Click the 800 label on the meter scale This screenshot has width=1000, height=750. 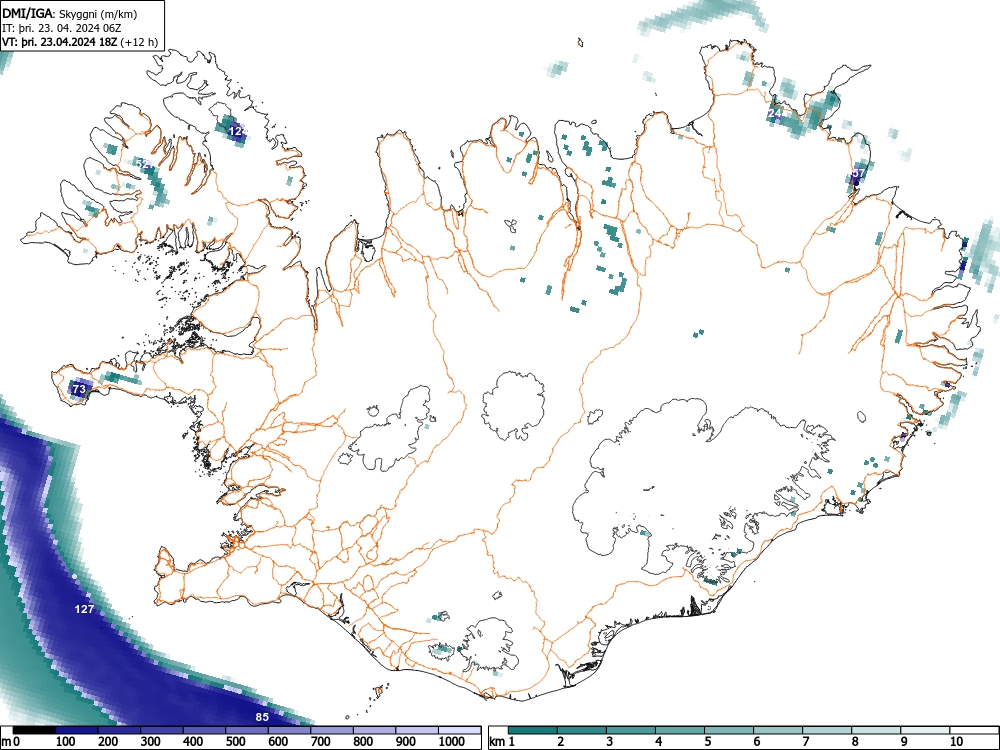coord(363,742)
